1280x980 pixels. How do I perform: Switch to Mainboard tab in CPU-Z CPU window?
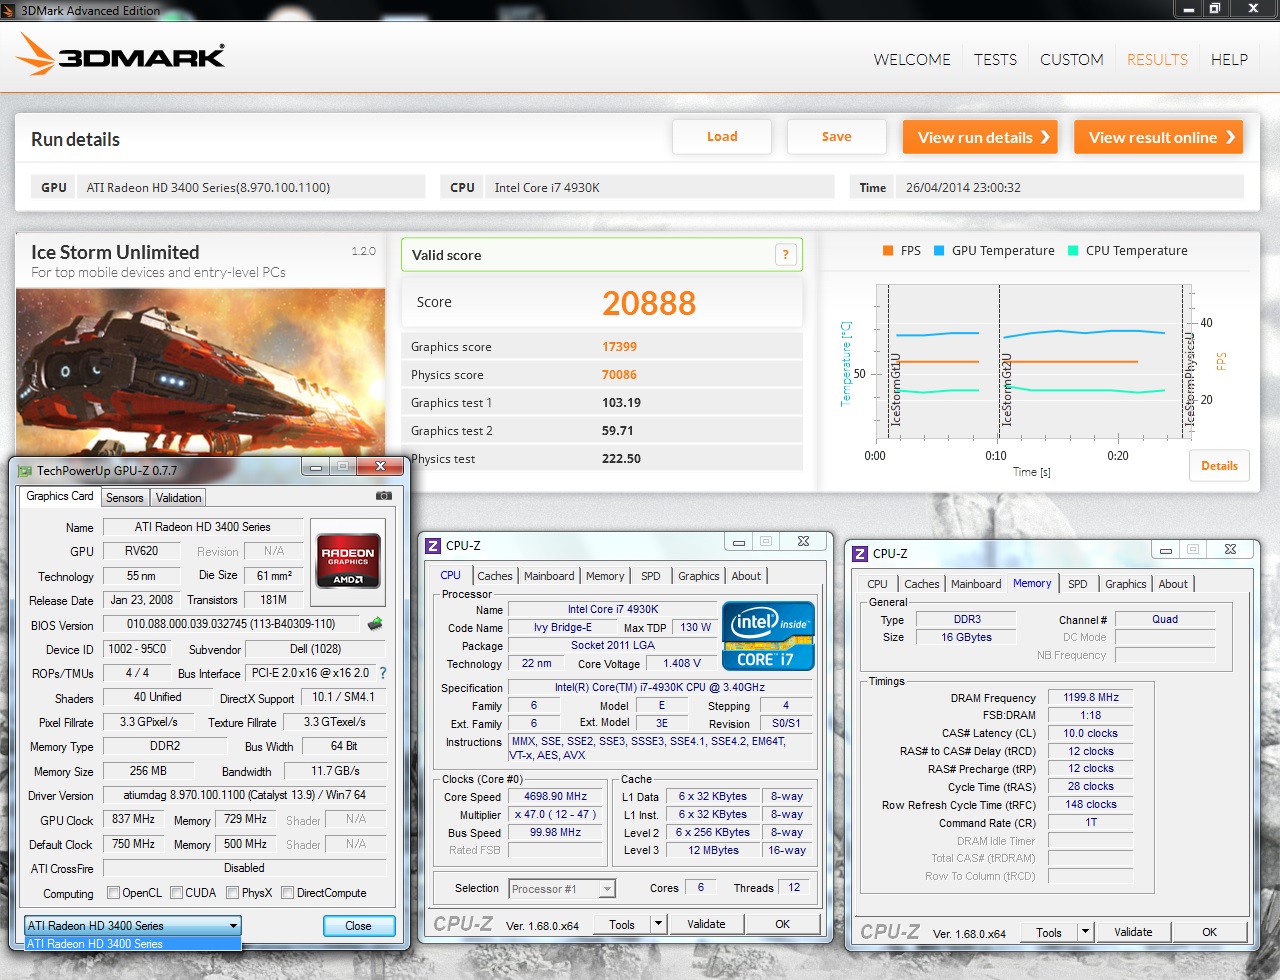click(x=549, y=576)
